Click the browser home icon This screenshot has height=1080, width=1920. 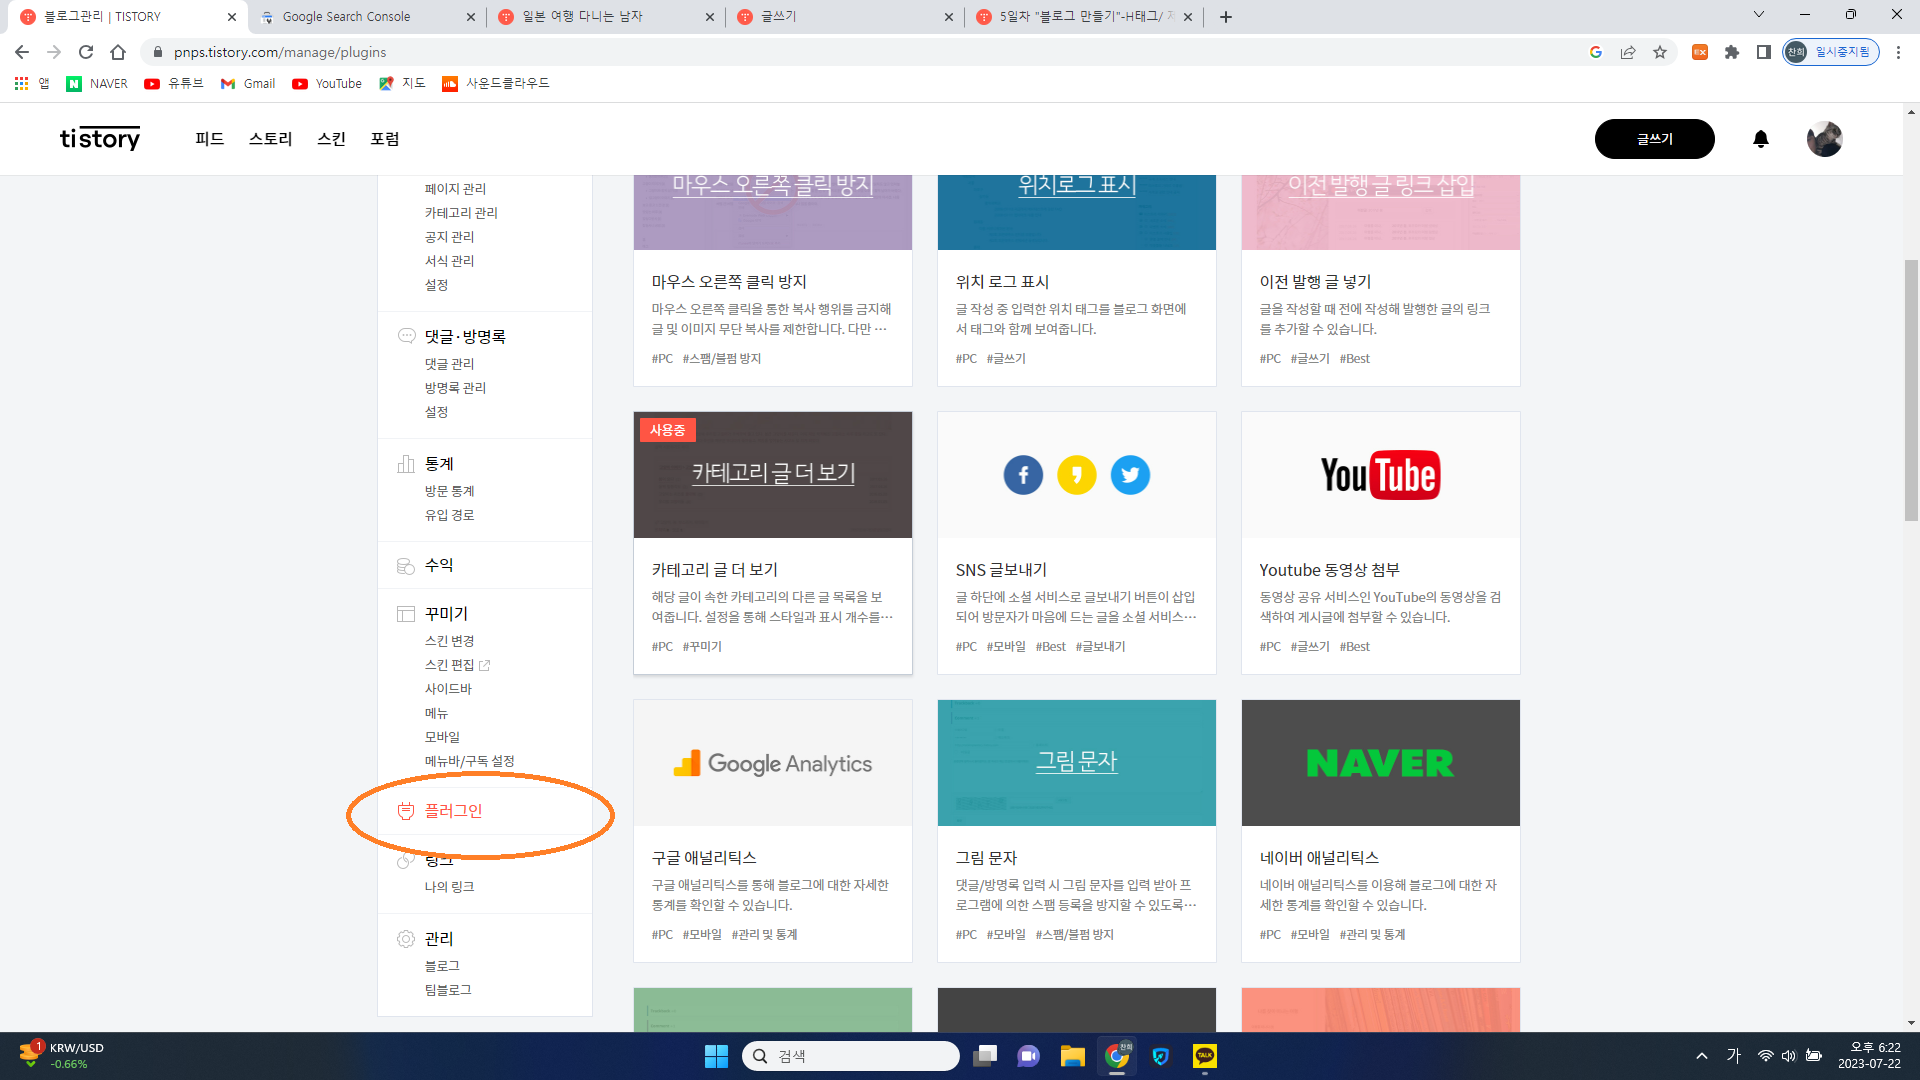pos(118,52)
